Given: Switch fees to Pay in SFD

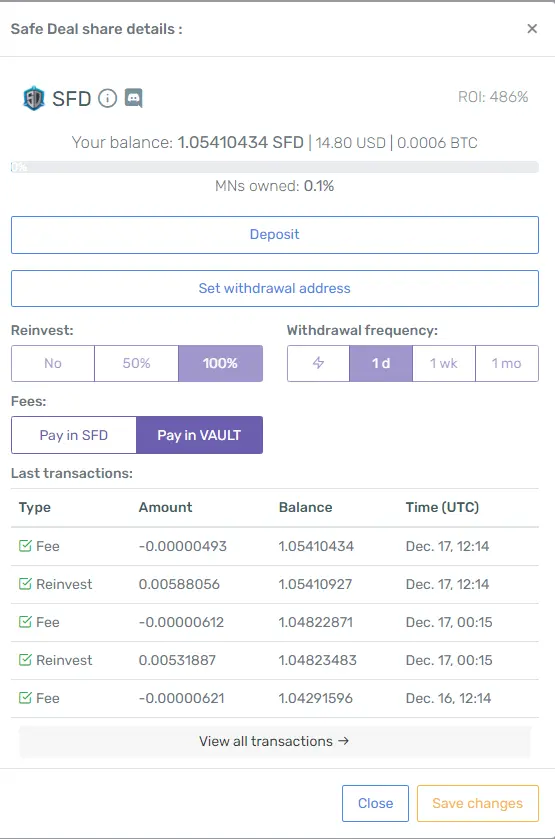Looking at the screenshot, I should click(74, 435).
